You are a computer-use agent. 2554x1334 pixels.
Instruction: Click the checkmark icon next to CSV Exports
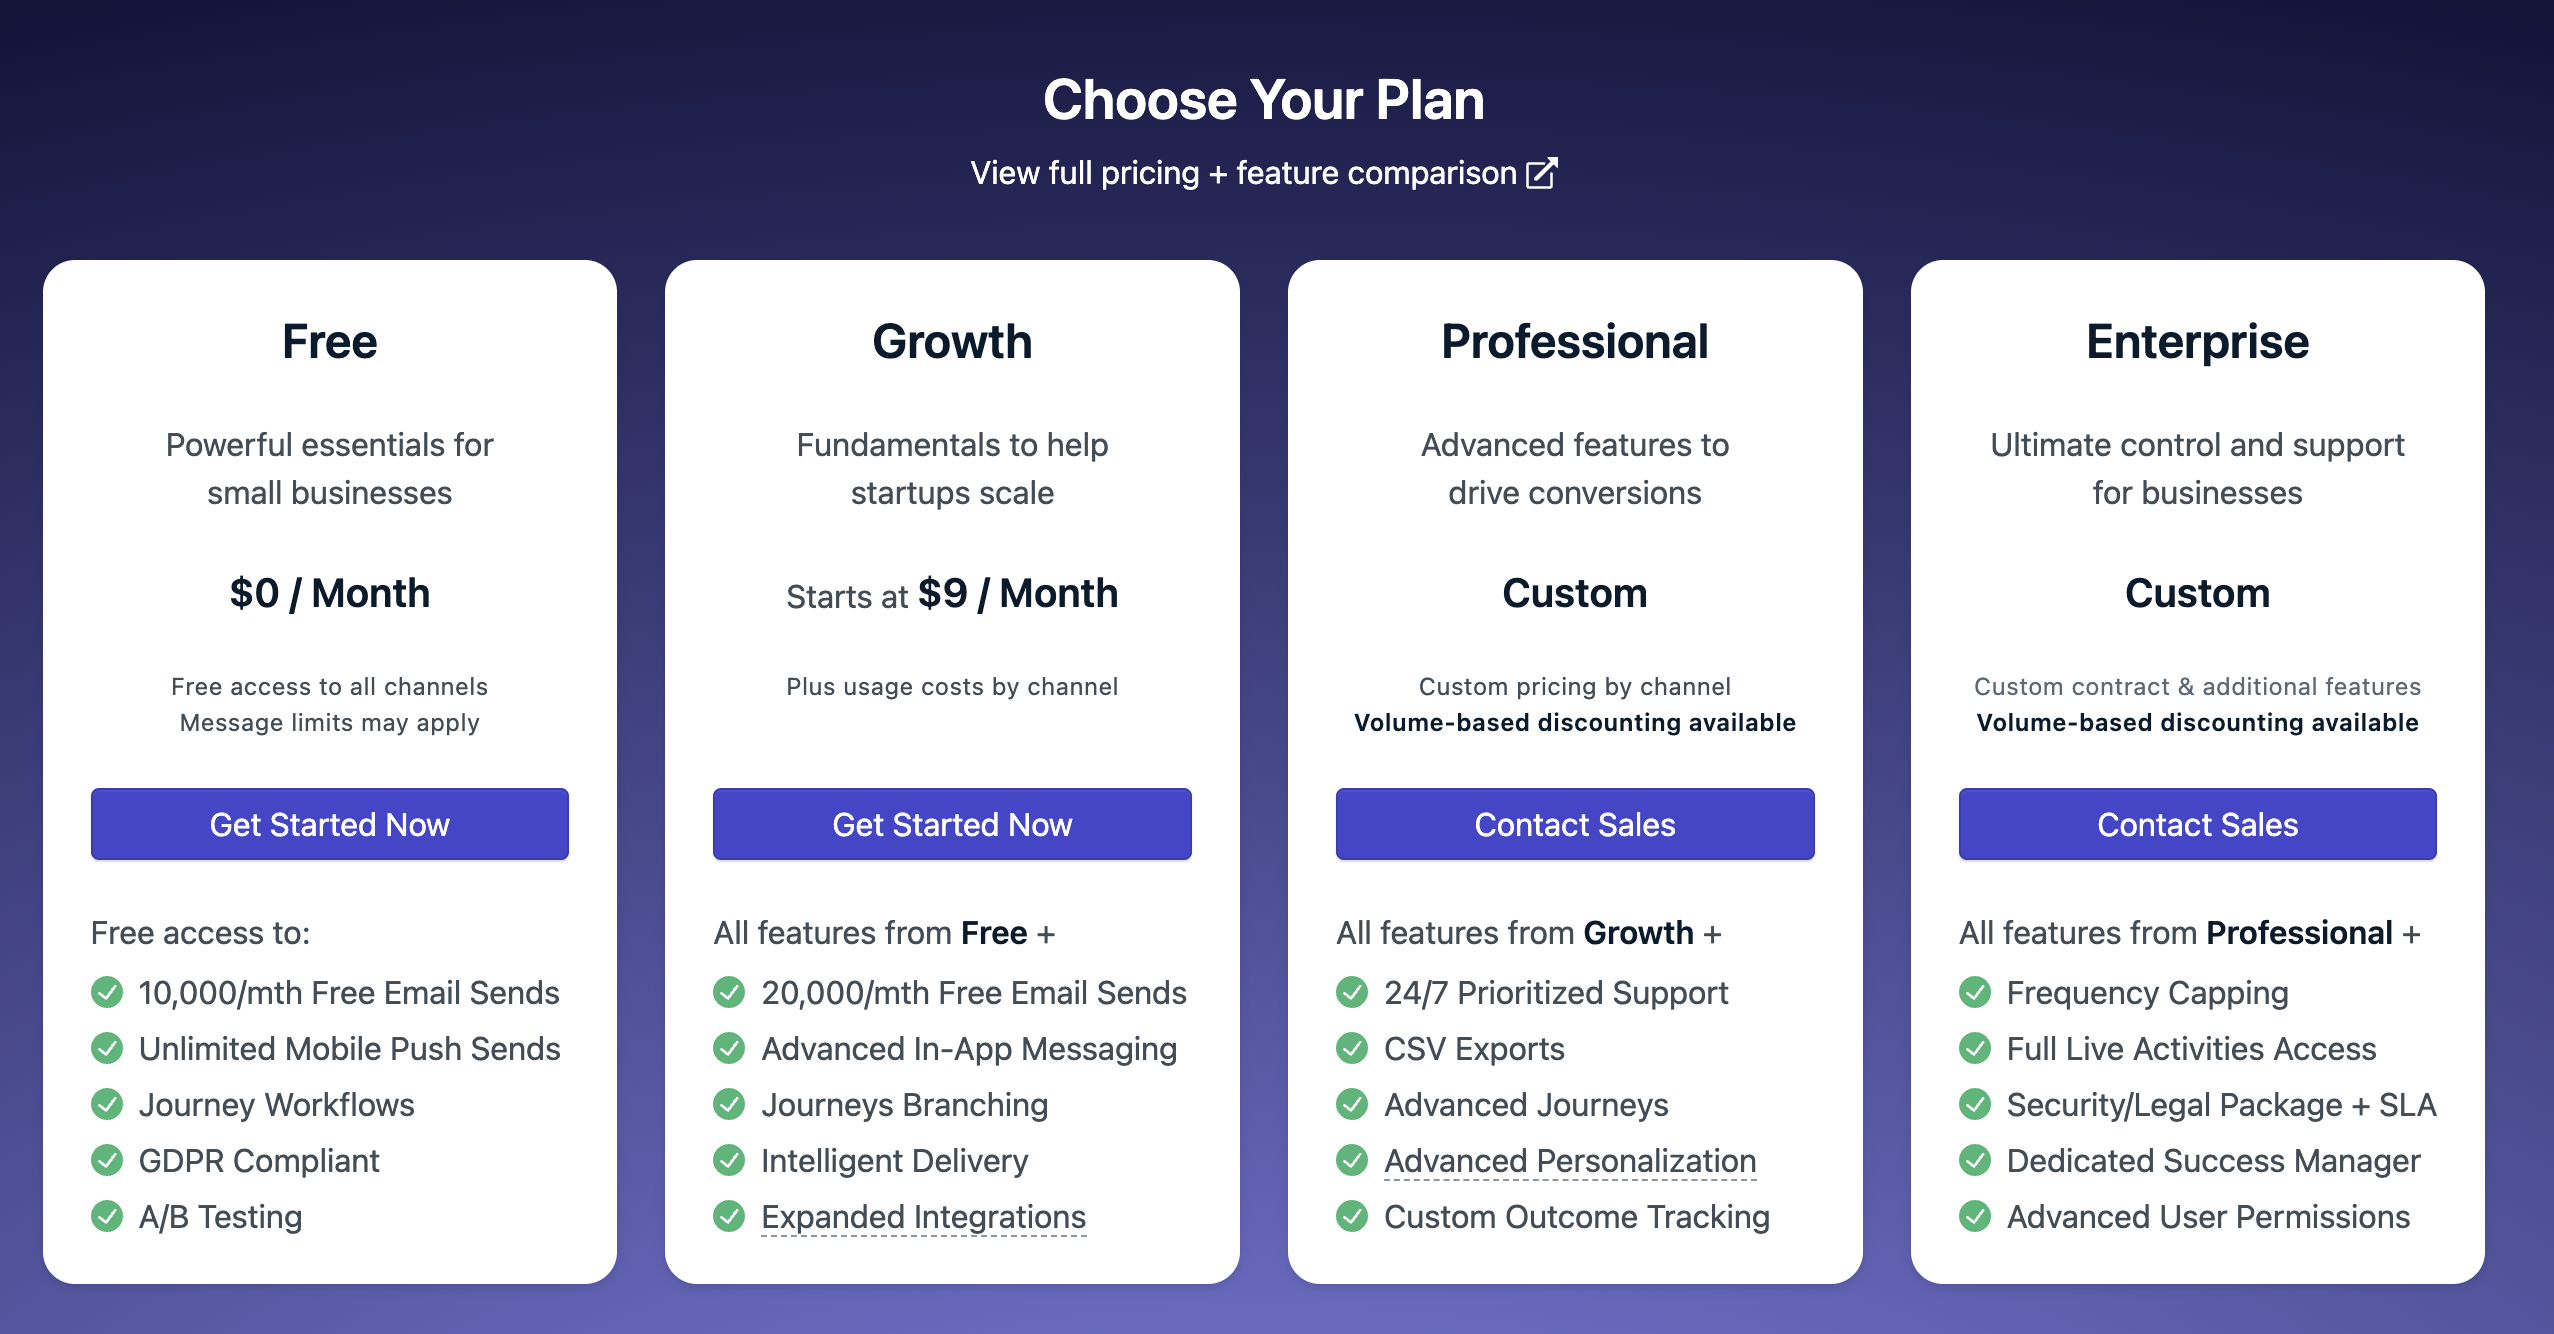coord(1352,1048)
